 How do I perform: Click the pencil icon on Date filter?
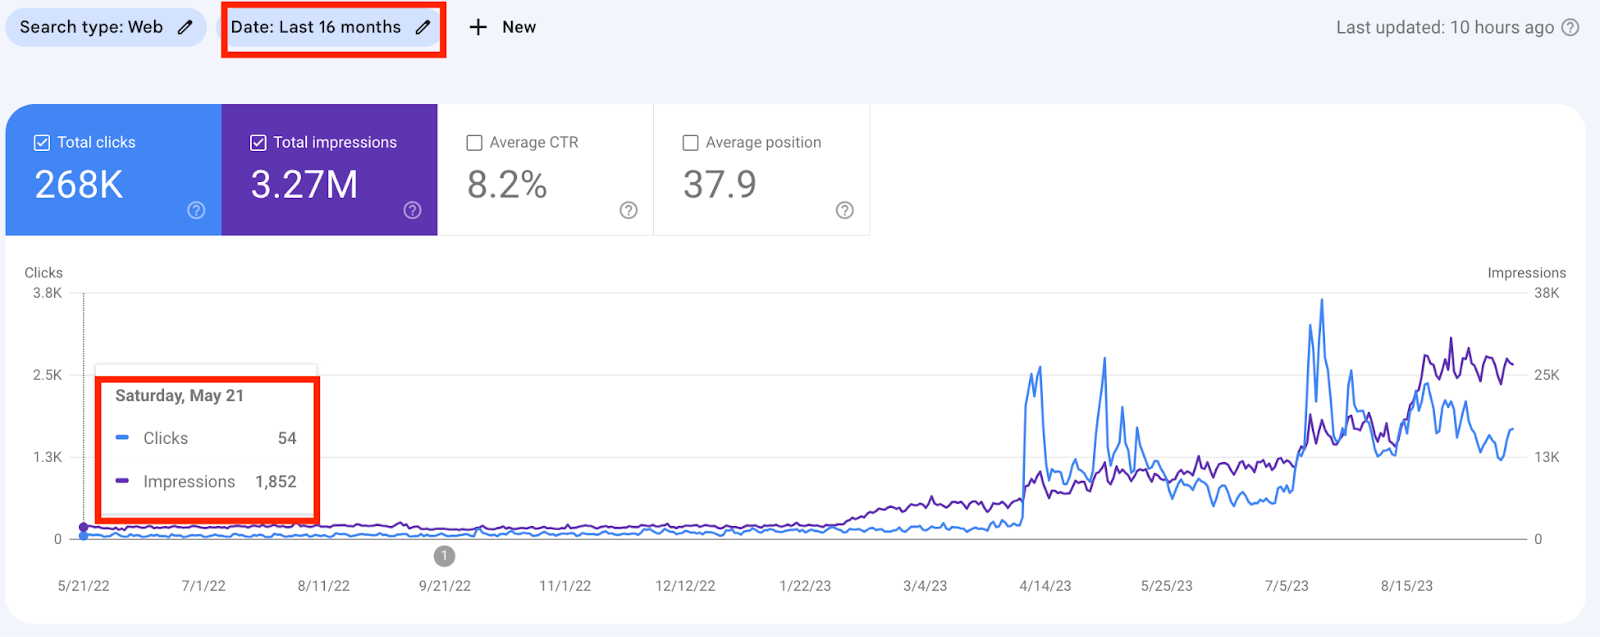(x=423, y=27)
